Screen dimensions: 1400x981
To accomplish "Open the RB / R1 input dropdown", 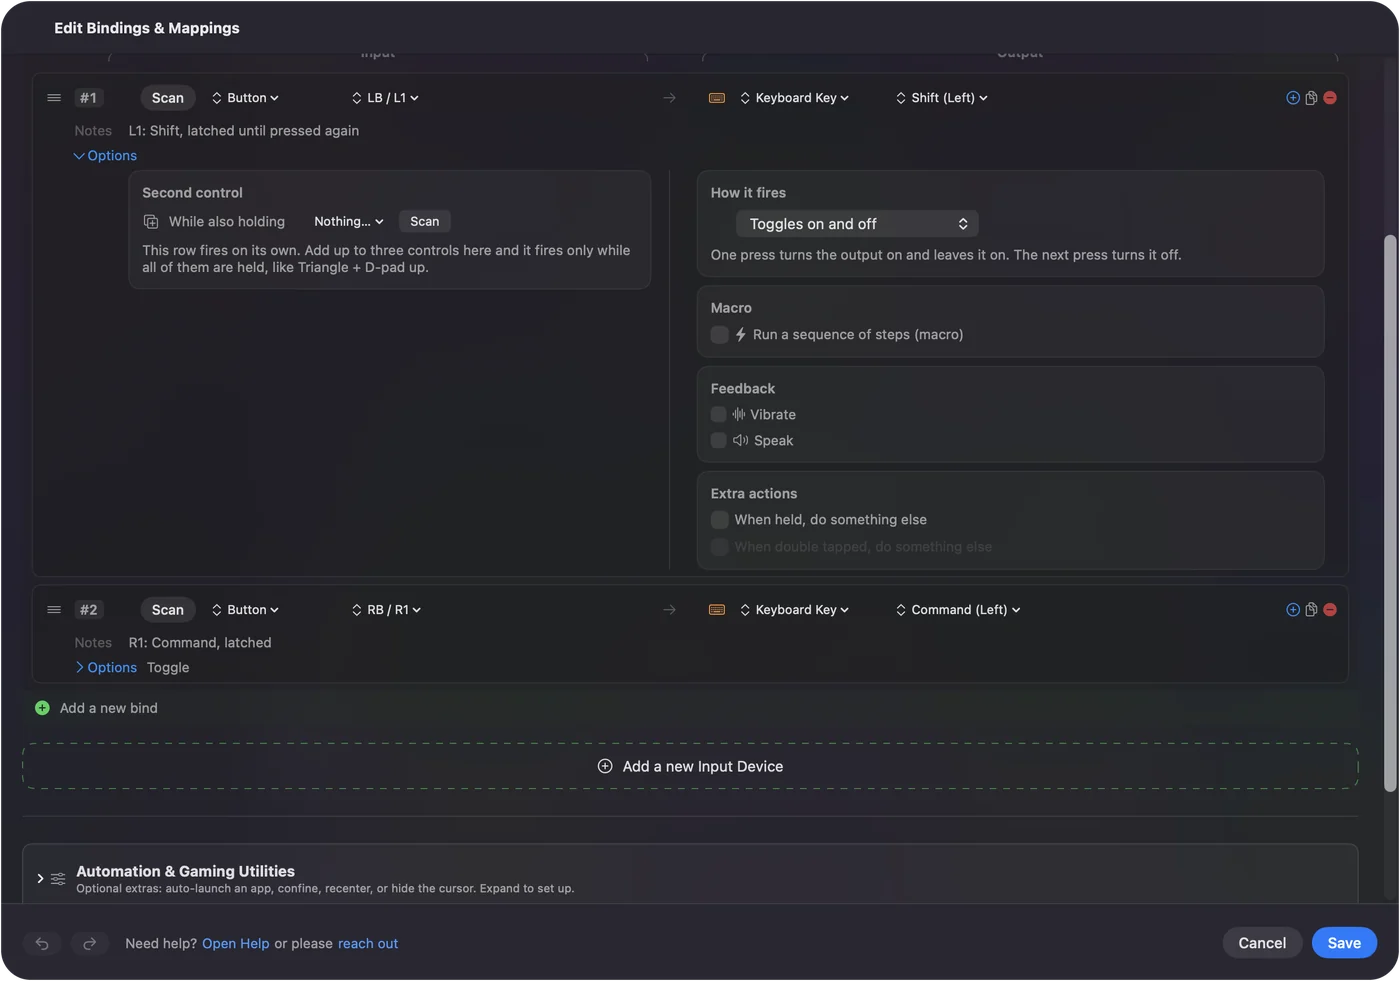I will click(386, 610).
